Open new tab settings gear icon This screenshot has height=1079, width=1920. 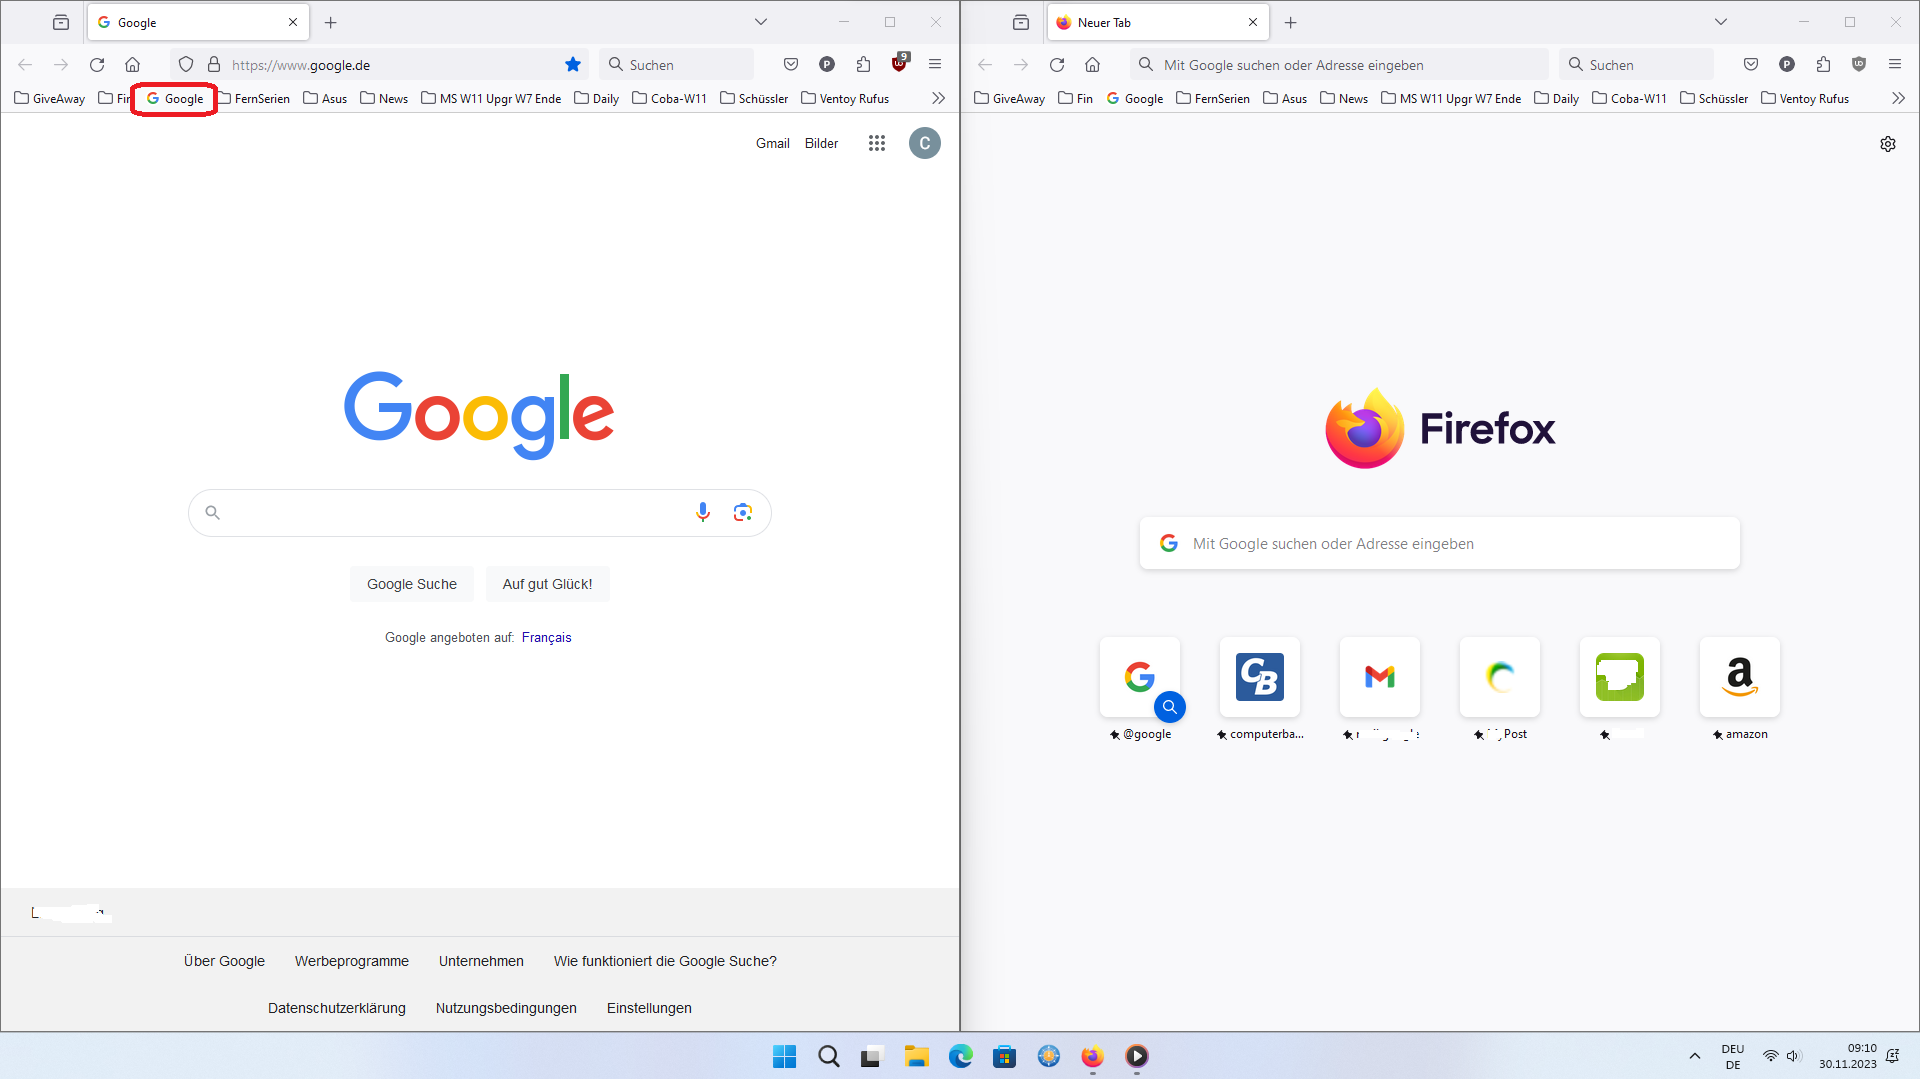[x=1888, y=144]
